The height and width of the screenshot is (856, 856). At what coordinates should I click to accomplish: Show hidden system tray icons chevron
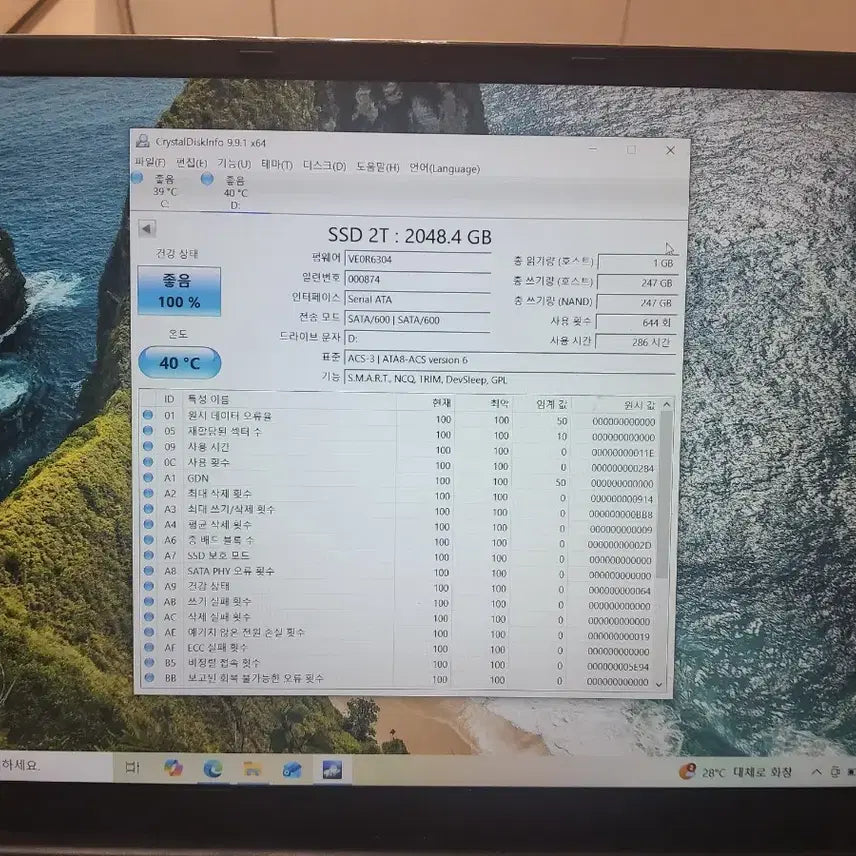click(816, 772)
